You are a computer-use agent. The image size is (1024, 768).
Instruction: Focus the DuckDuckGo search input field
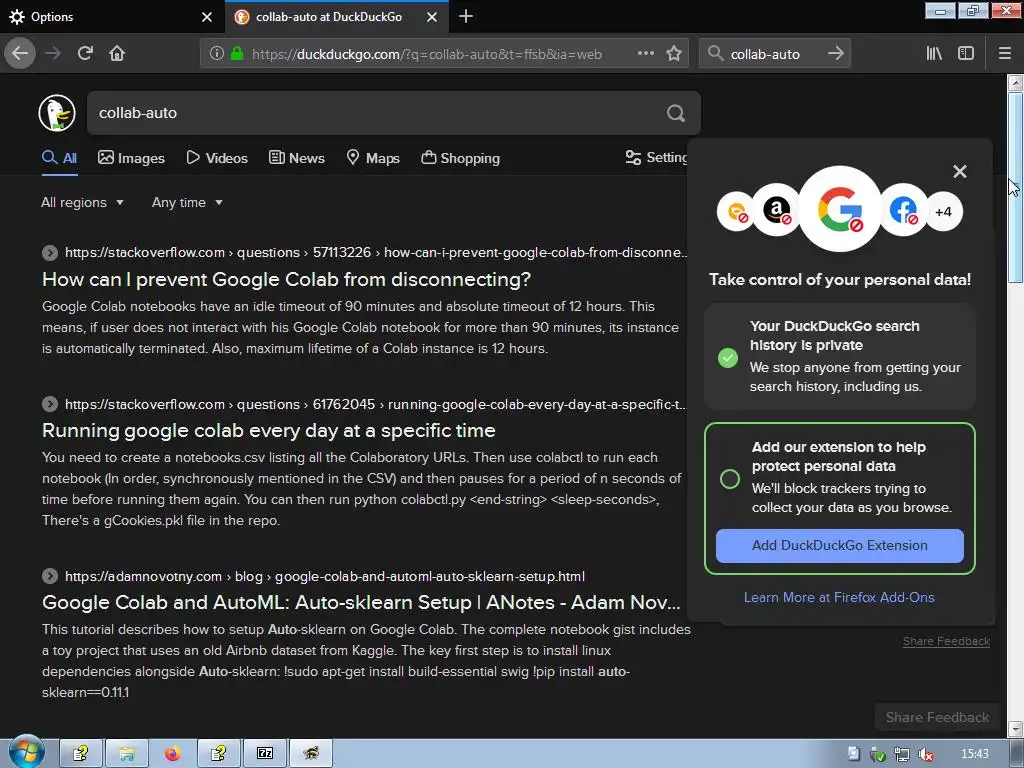point(376,113)
